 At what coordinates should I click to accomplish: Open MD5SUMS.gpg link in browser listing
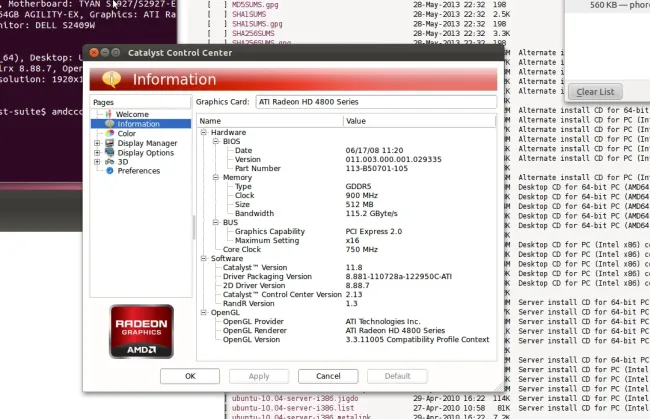pos(255,5)
